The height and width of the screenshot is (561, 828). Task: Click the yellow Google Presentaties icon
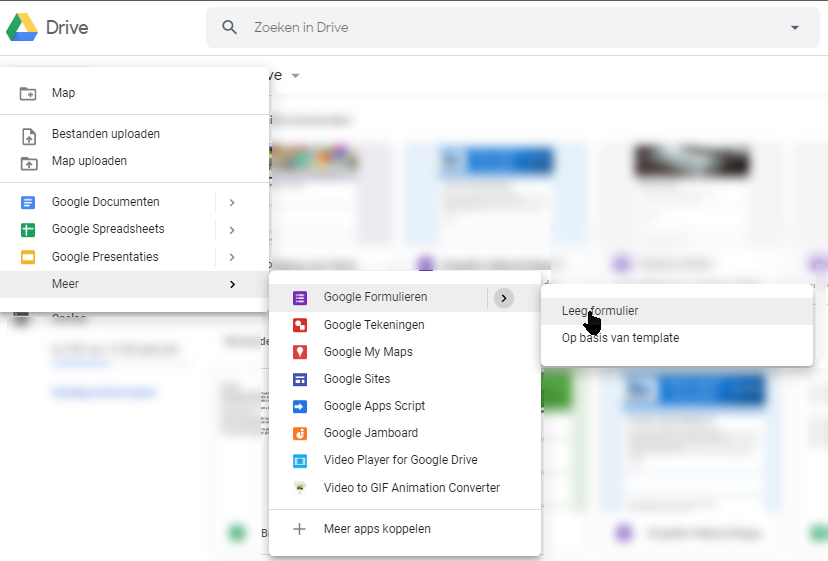pyautogui.click(x=28, y=257)
